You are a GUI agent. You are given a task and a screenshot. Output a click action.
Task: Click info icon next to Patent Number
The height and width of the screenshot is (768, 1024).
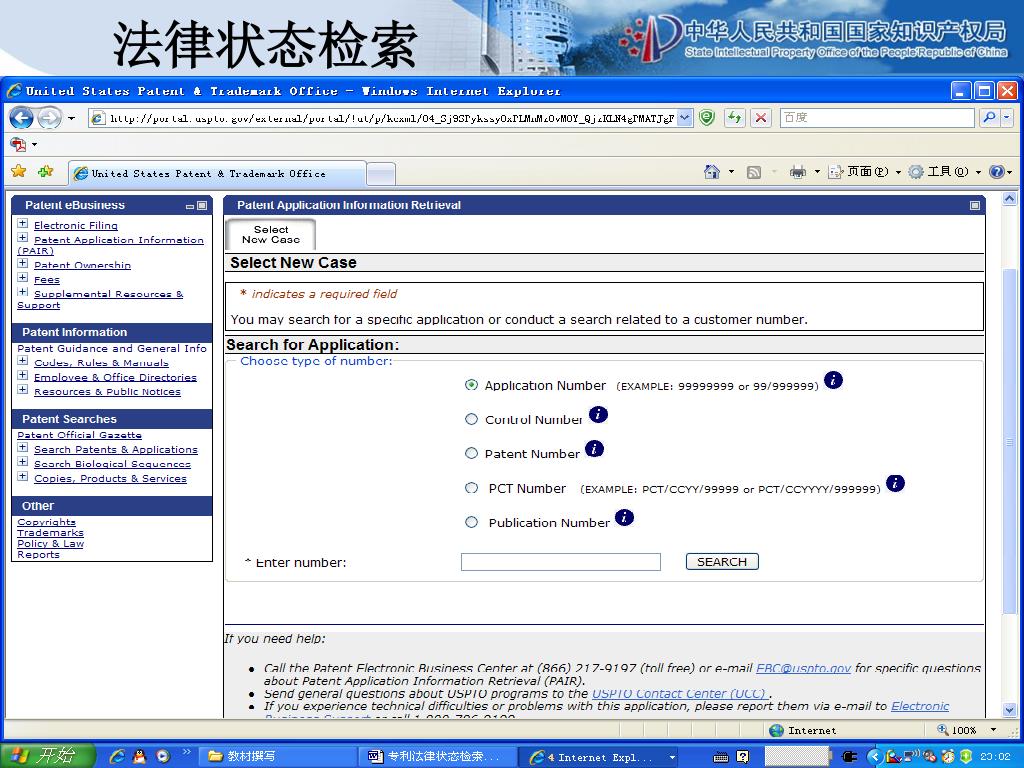[594, 449]
